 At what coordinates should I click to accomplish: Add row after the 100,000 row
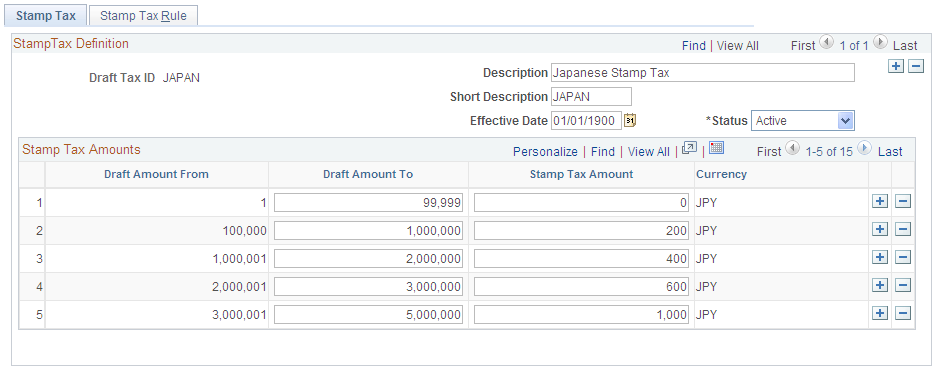(x=880, y=229)
